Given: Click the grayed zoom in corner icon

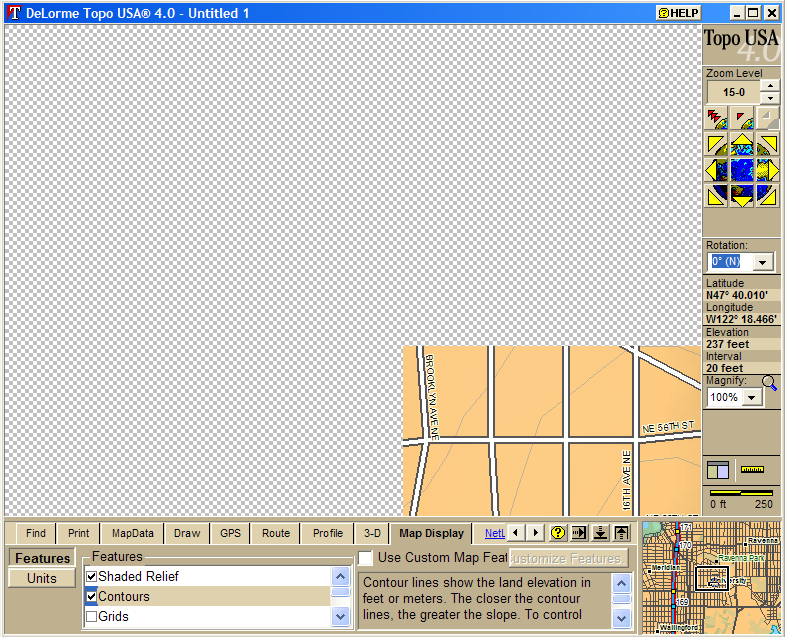Looking at the screenshot, I should coord(767,119).
